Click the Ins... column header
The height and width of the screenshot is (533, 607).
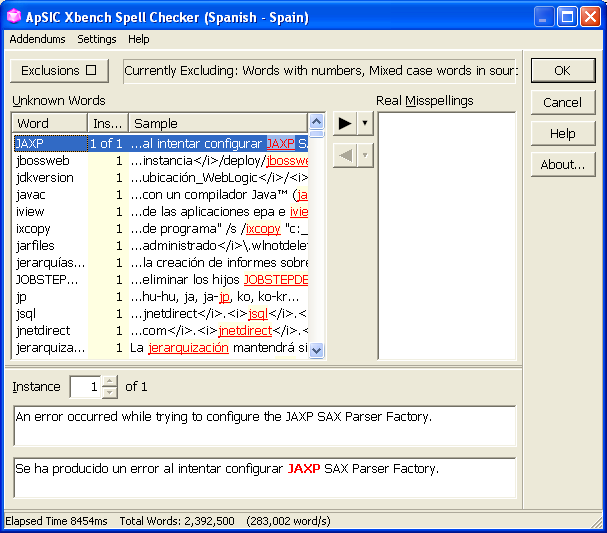click(x=108, y=123)
